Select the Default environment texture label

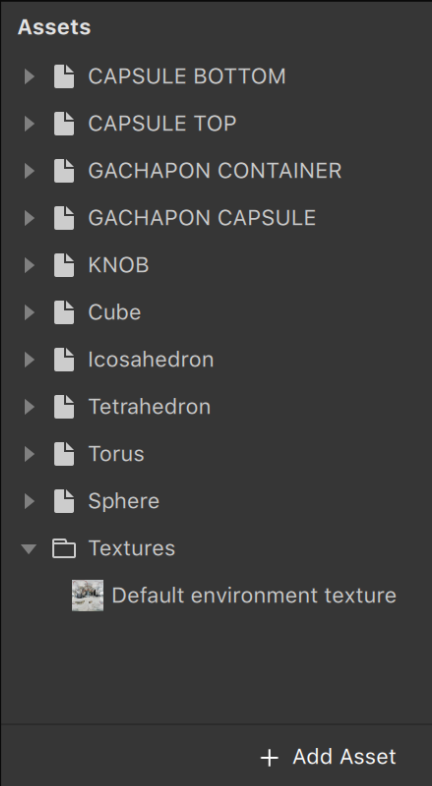click(254, 596)
